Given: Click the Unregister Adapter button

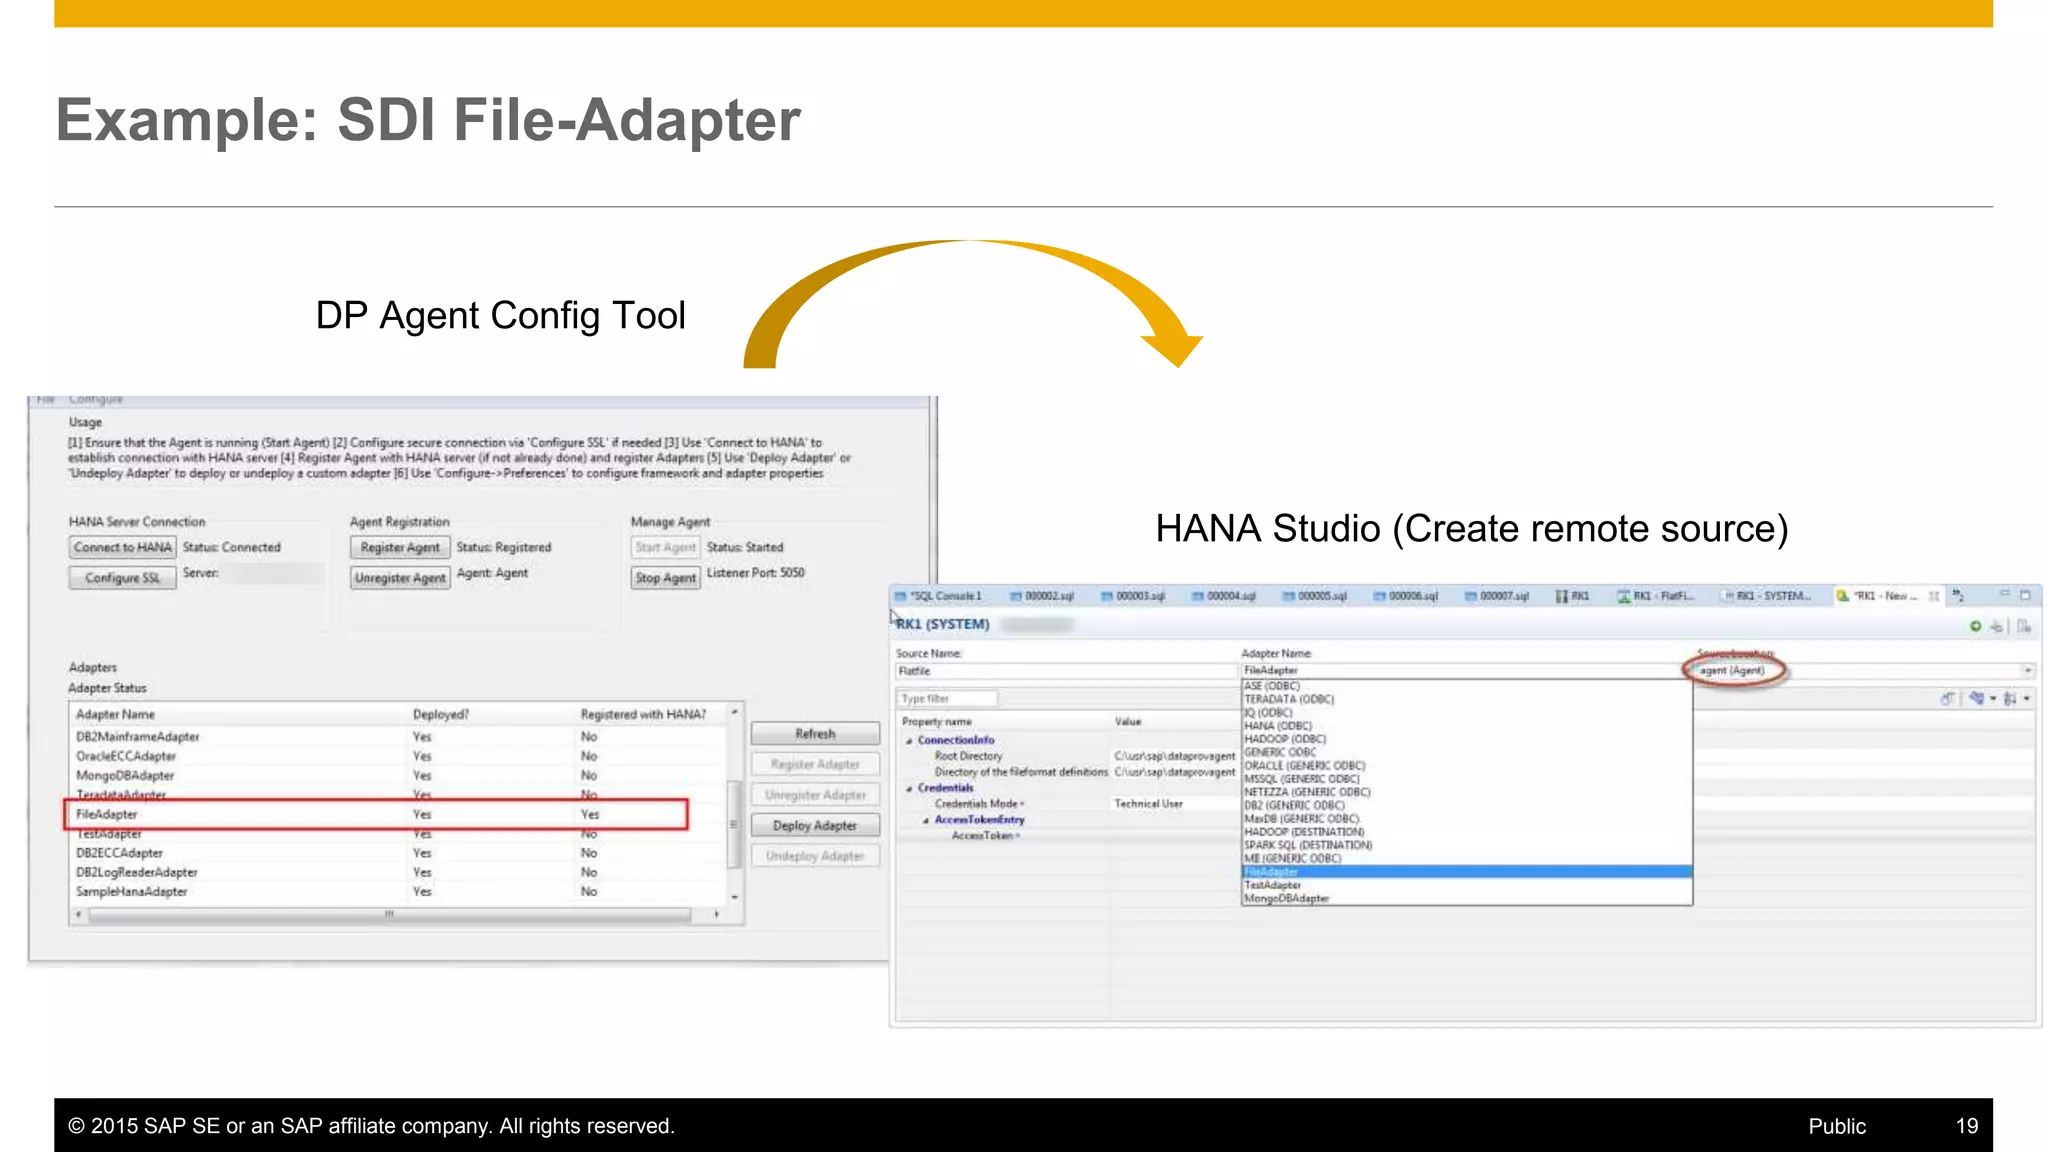Looking at the screenshot, I should pos(815,795).
